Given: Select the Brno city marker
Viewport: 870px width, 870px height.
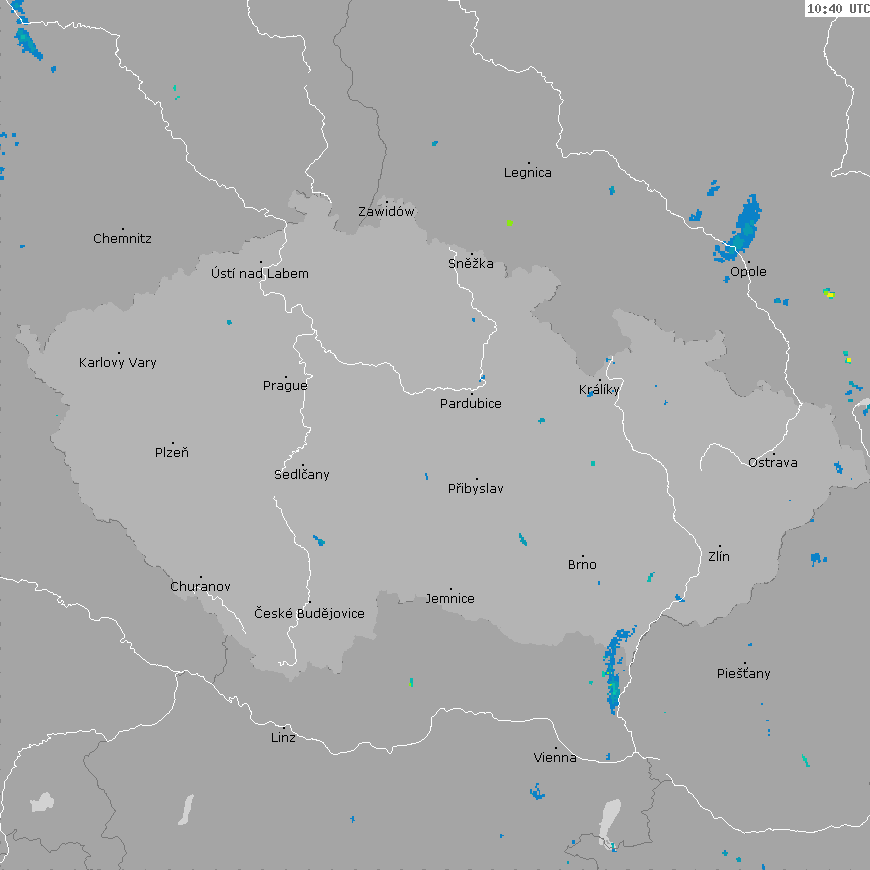Looking at the screenshot, I should coord(583,555).
